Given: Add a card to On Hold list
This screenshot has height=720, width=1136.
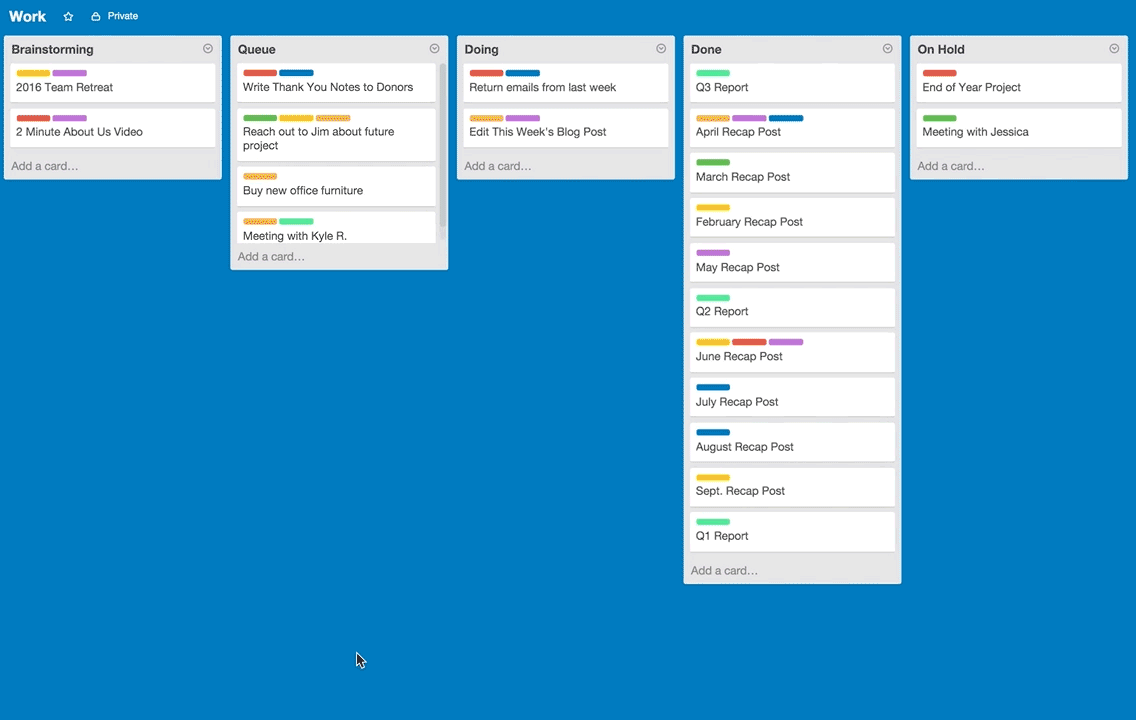Looking at the screenshot, I should pyautogui.click(x=951, y=166).
